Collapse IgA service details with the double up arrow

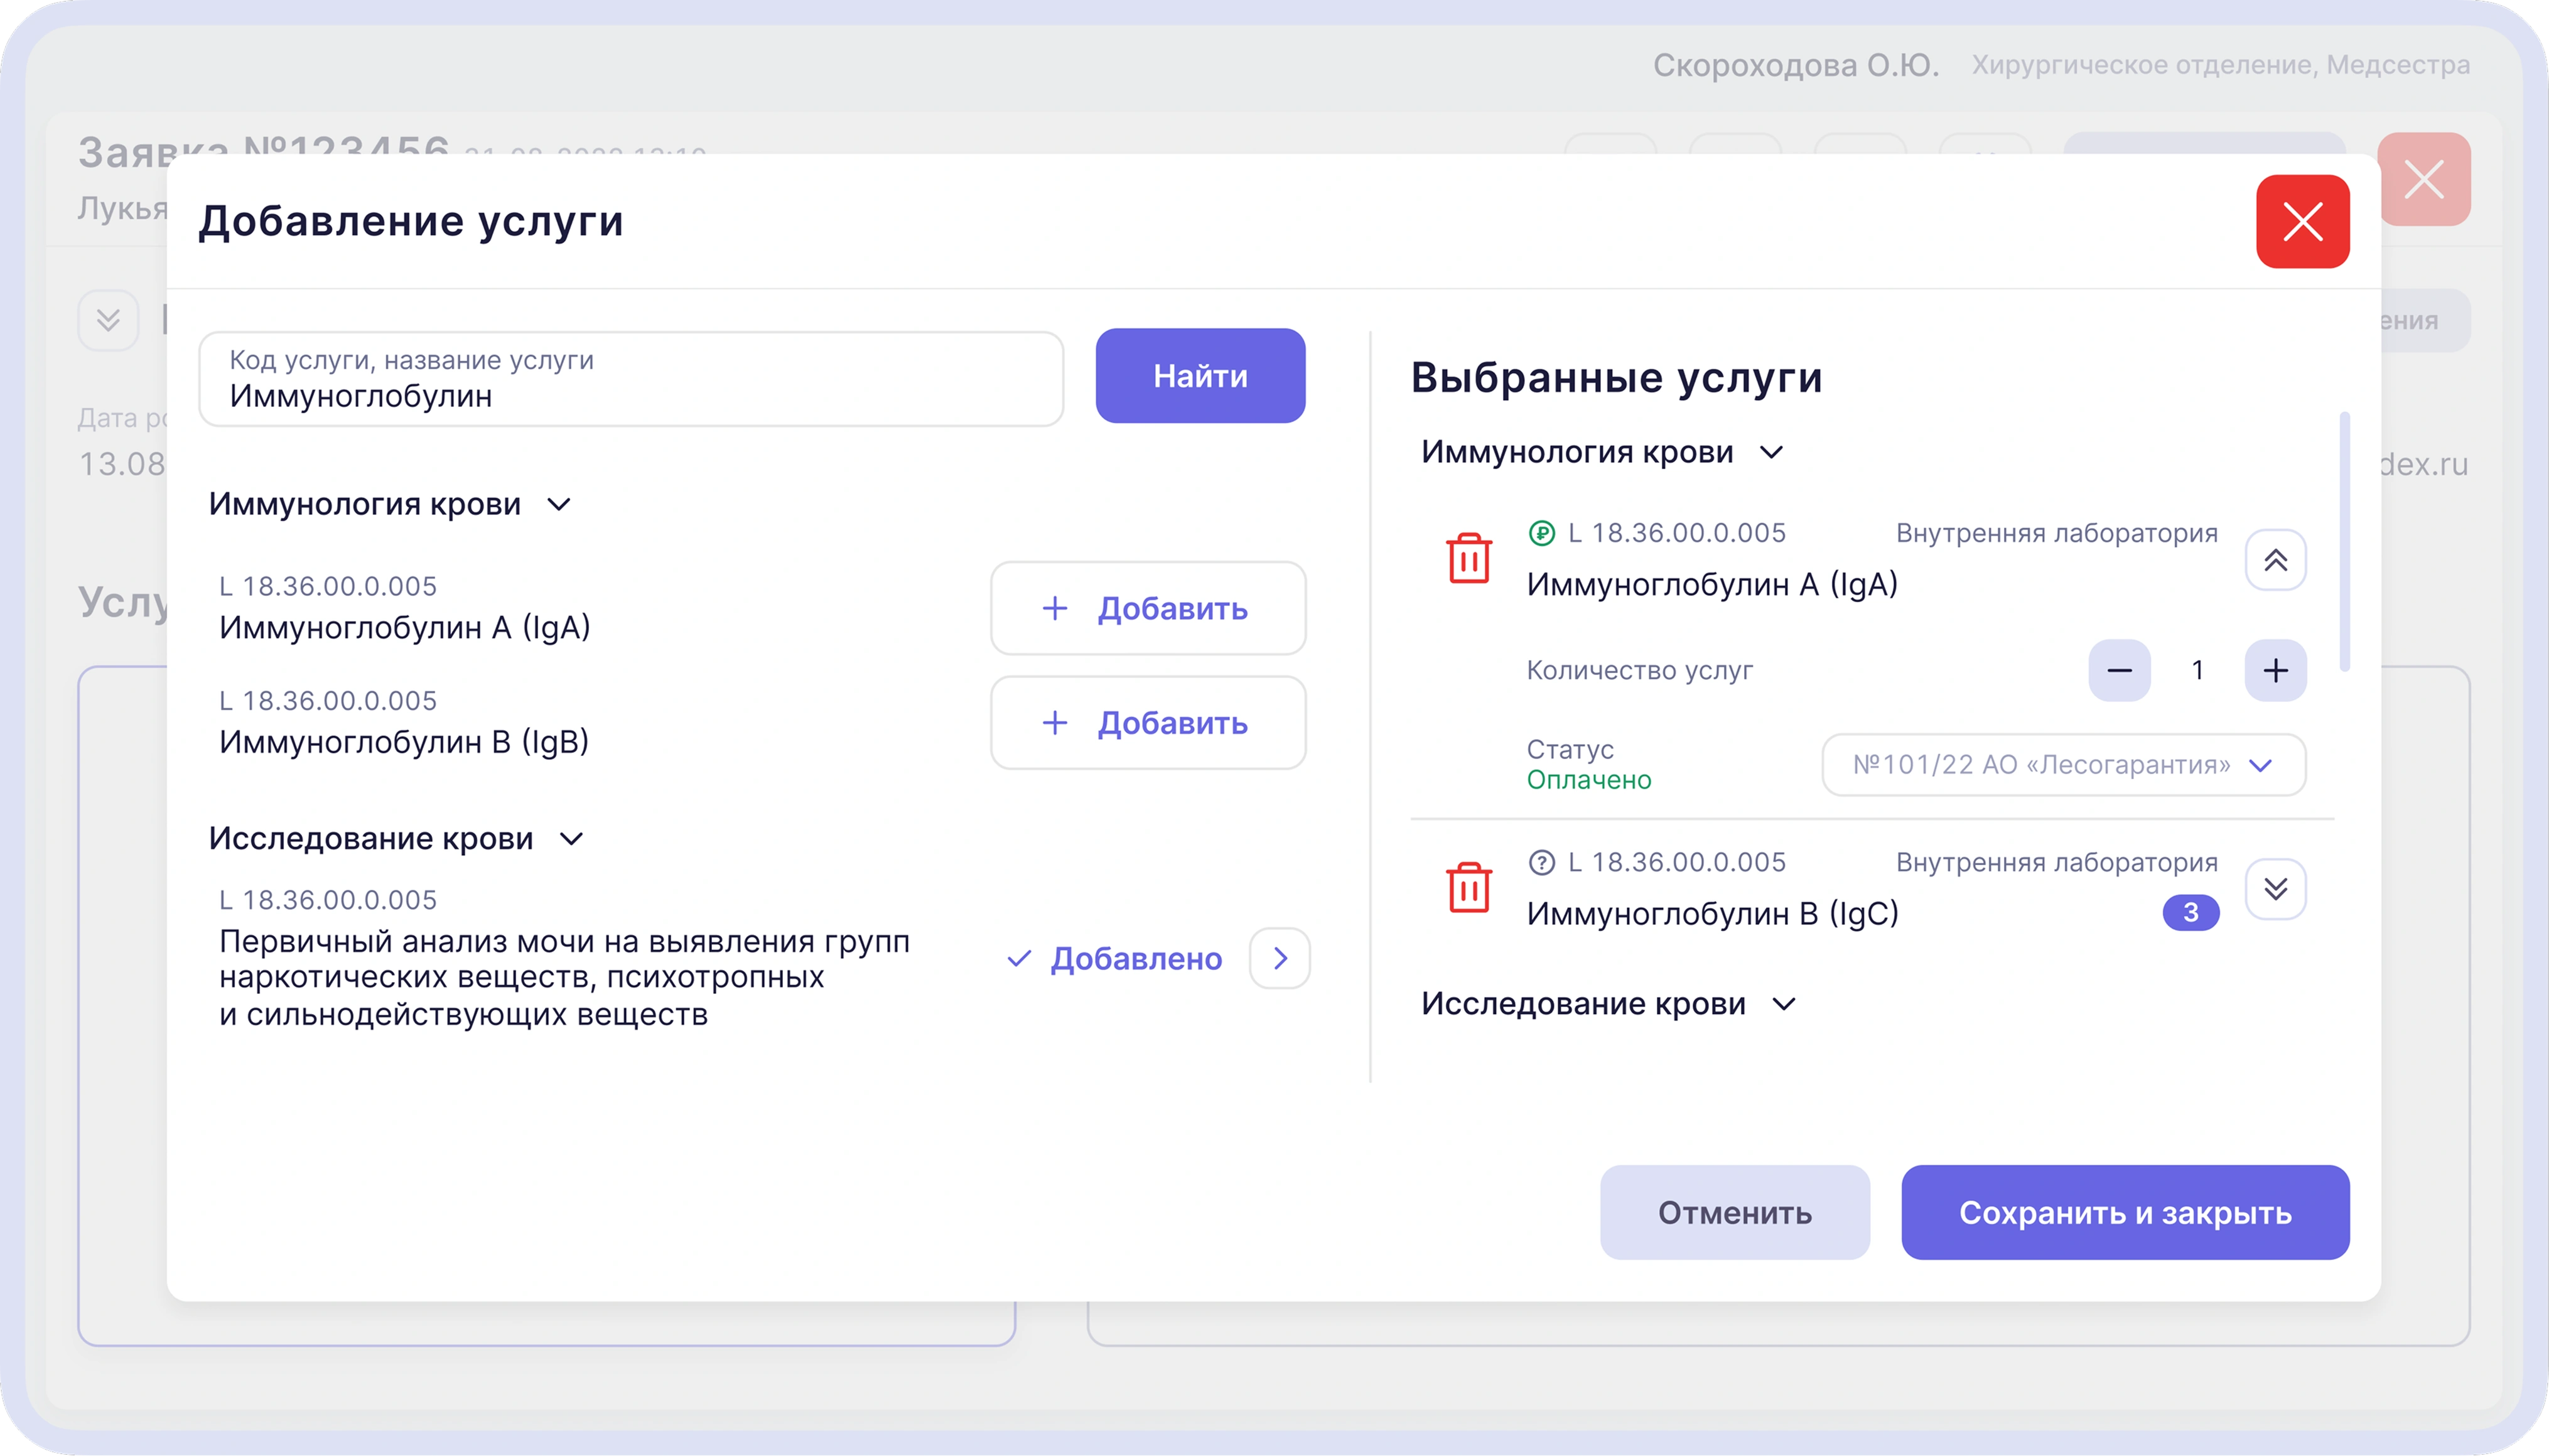click(2276, 560)
